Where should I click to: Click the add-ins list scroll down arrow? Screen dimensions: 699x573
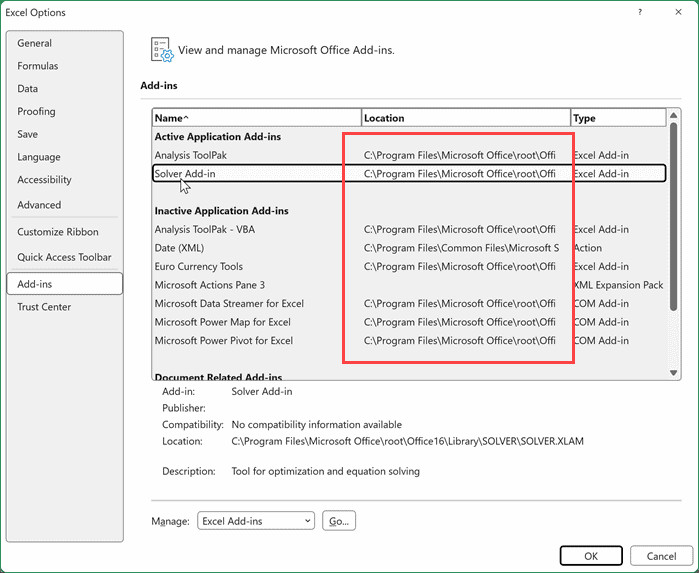pos(674,373)
